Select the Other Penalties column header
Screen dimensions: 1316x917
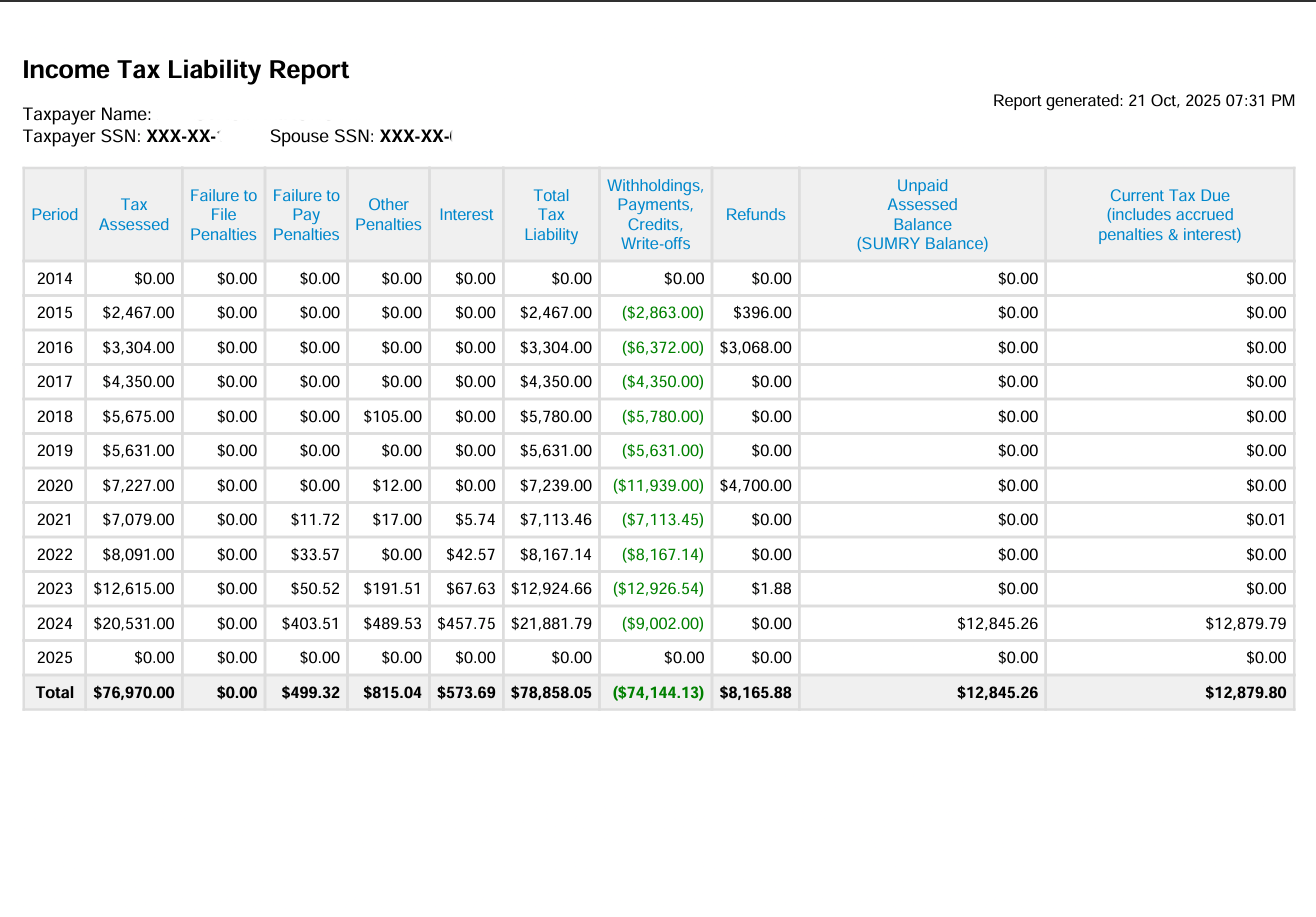pyautogui.click(x=388, y=214)
